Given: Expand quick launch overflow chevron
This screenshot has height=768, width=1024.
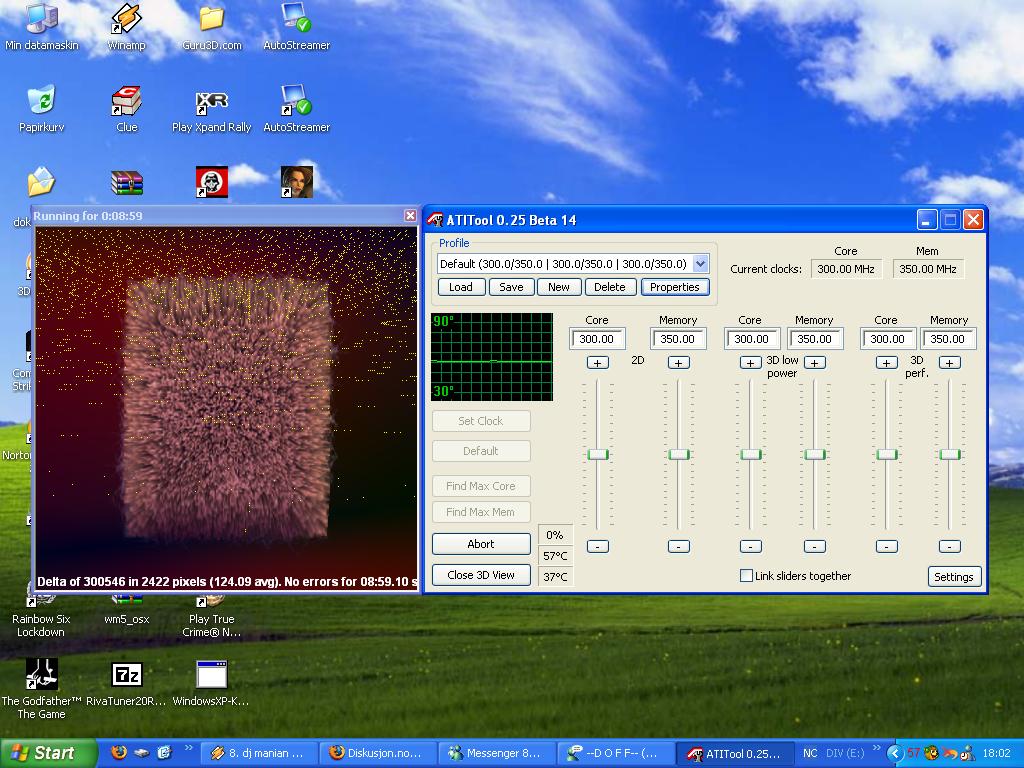Looking at the screenshot, I should click(x=189, y=748).
